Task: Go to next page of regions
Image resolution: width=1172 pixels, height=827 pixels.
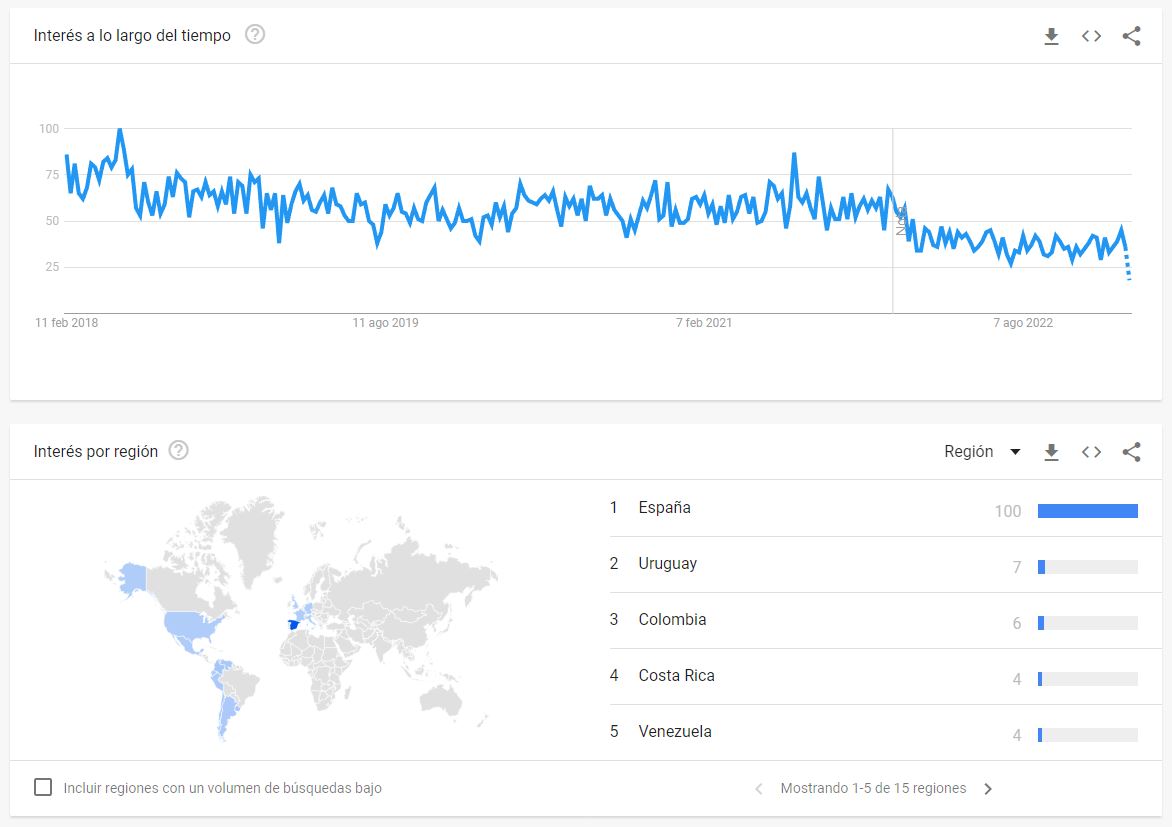Action: point(988,789)
